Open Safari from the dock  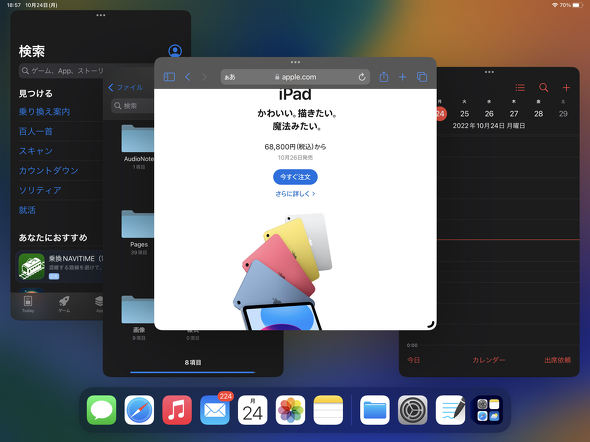(139, 410)
